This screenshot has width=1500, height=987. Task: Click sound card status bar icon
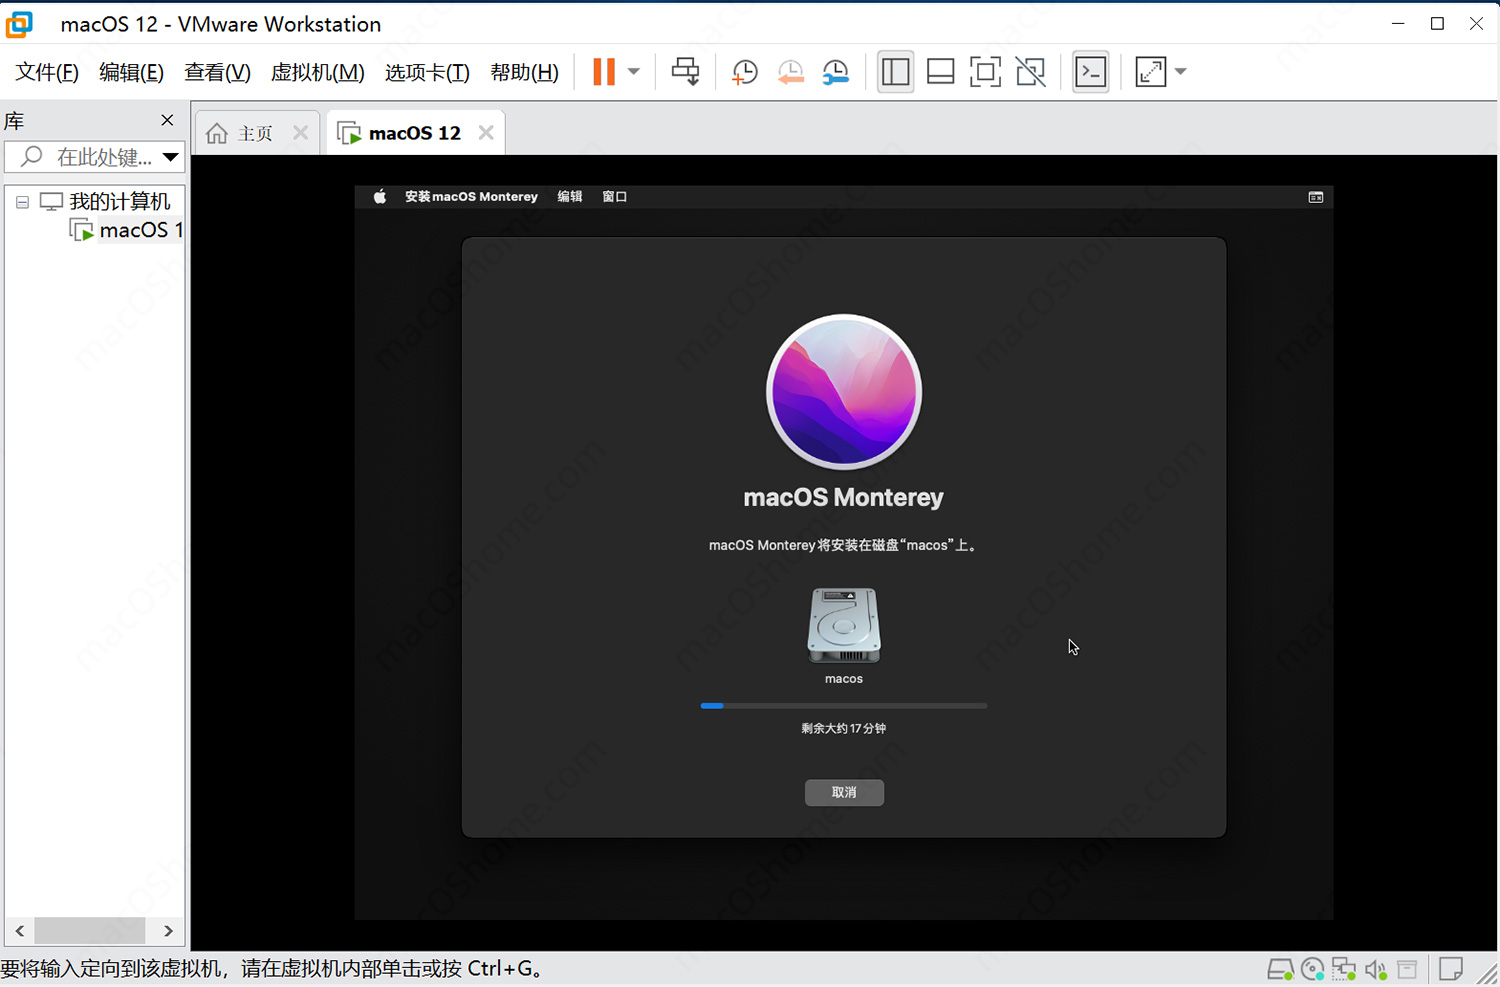[x=1376, y=969]
